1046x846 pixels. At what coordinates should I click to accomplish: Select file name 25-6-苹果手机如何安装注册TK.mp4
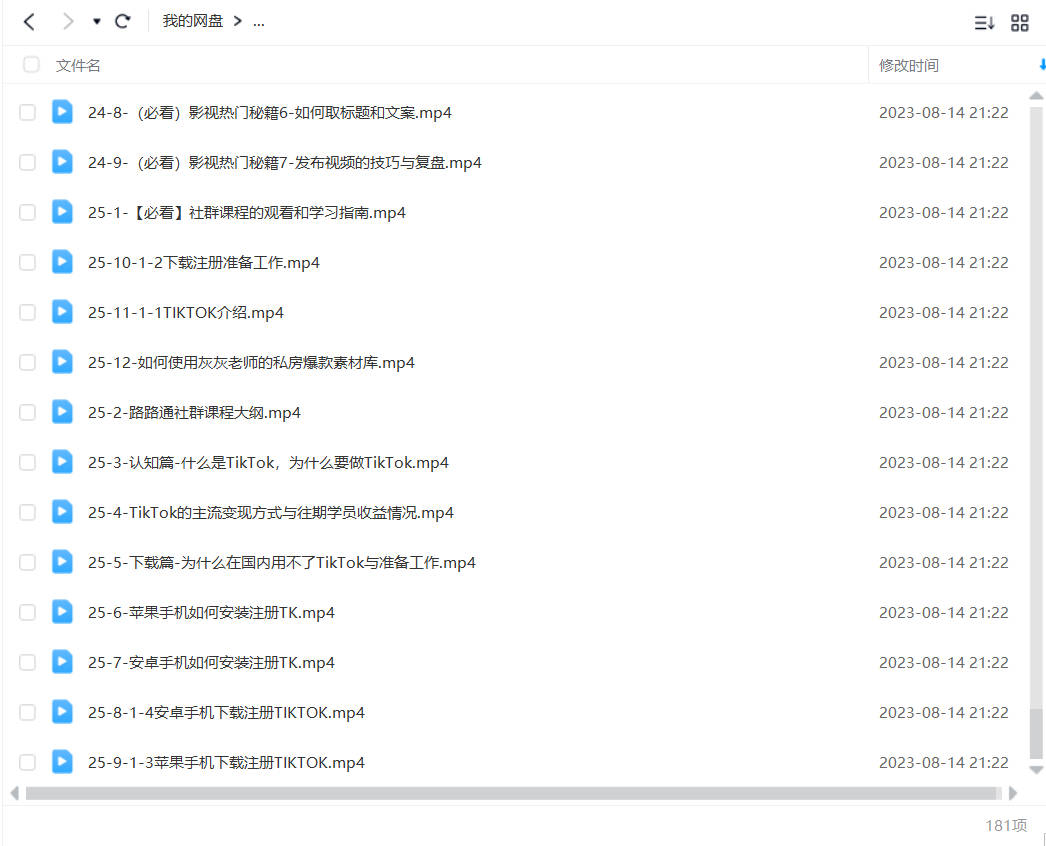point(211,613)
